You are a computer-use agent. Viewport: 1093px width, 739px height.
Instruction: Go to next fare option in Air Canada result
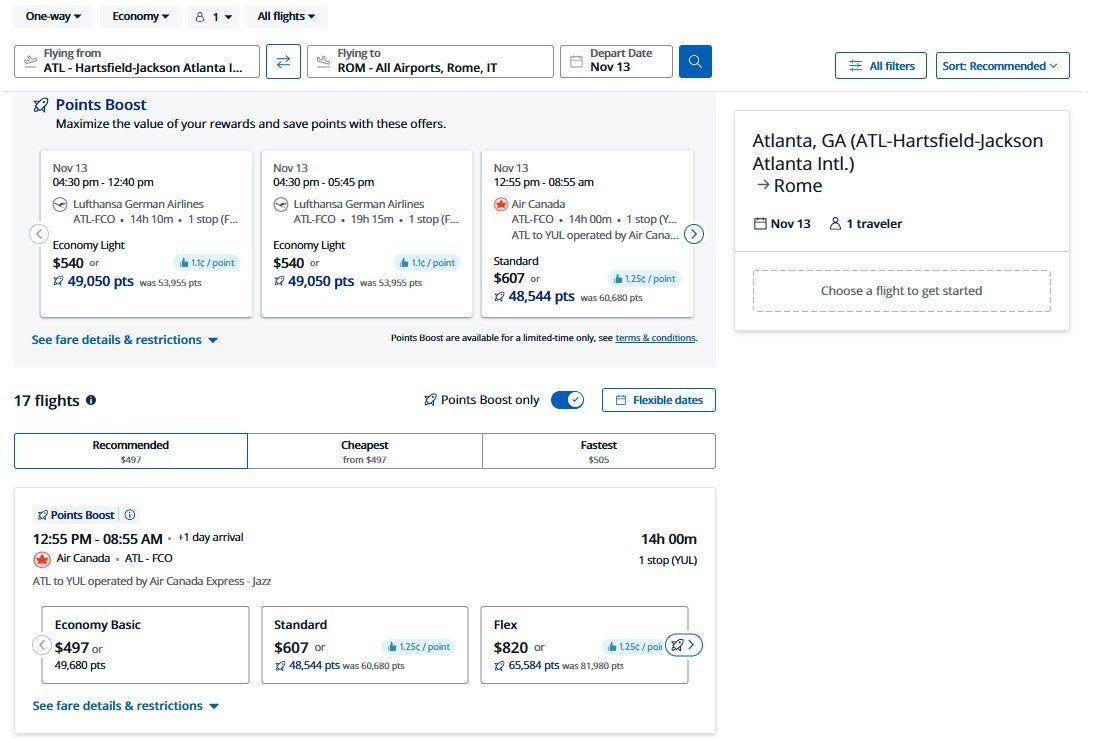[x=684, y=645]
